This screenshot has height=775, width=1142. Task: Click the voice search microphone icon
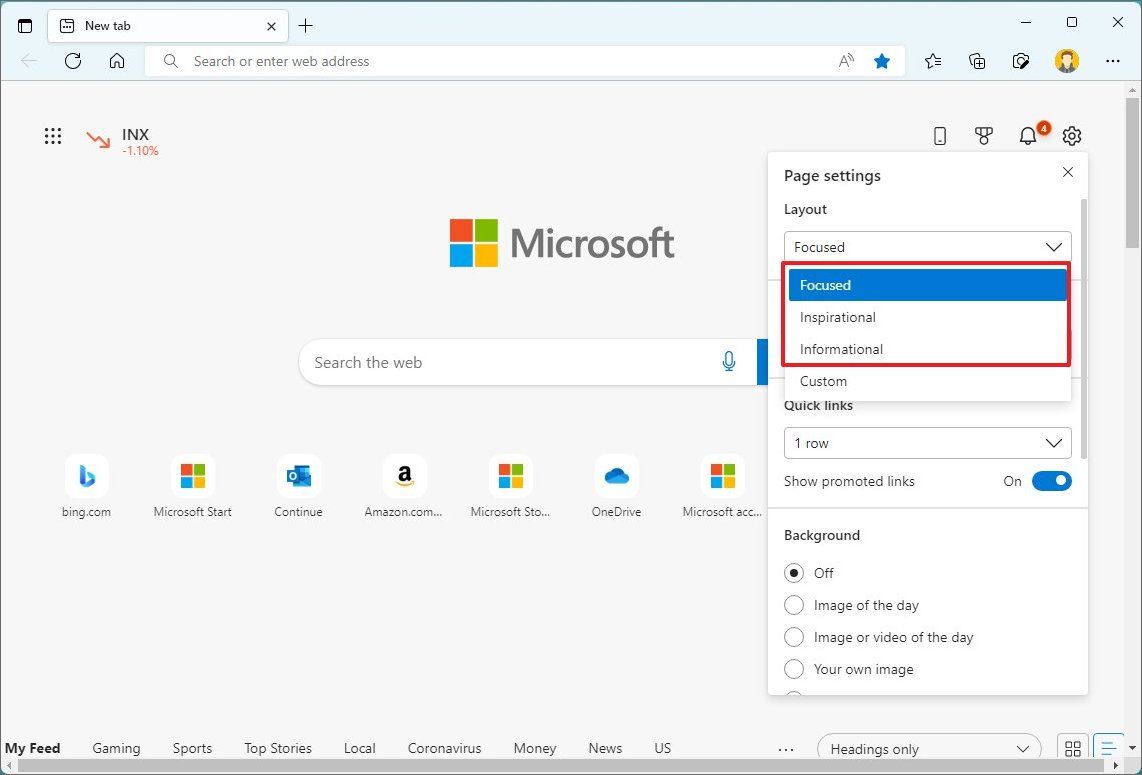pyautogui.click(x=729, y=362)
